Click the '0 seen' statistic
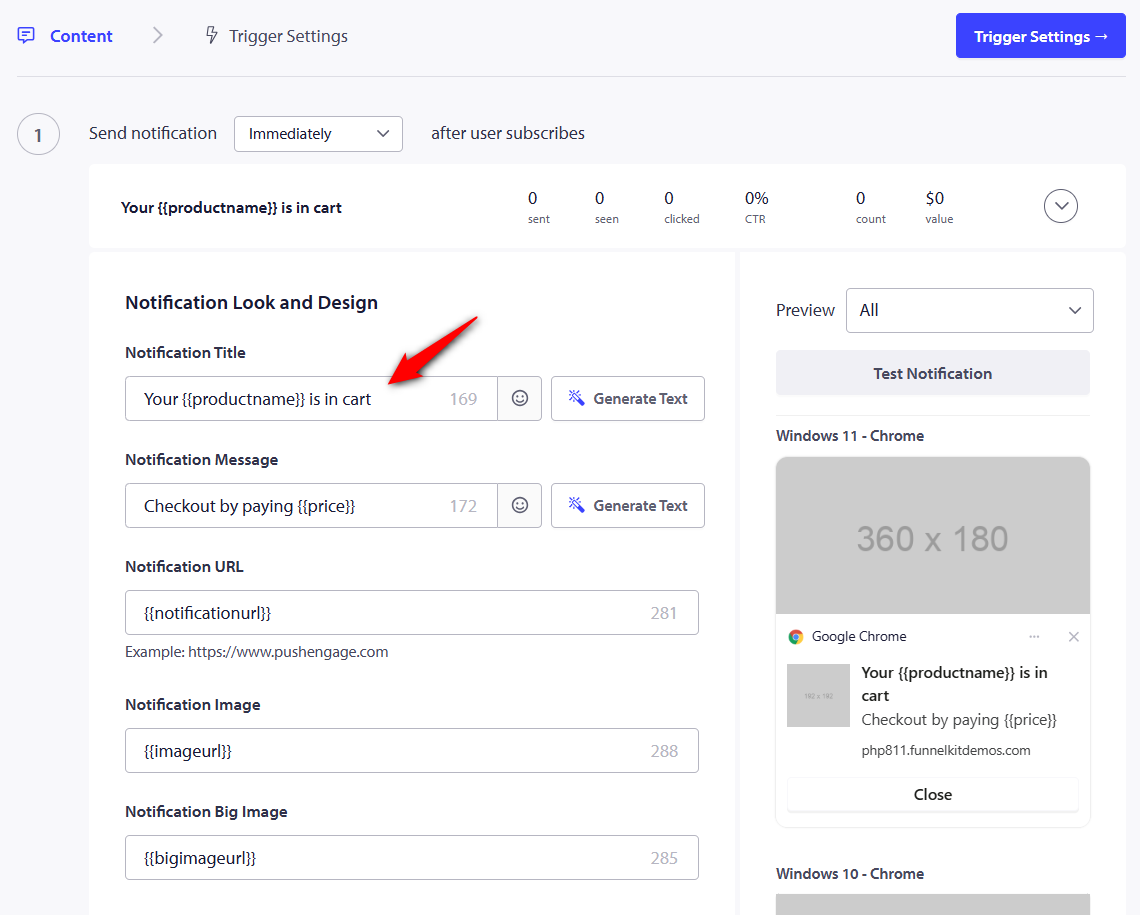Screen dimensions: 1140x915 606,207
